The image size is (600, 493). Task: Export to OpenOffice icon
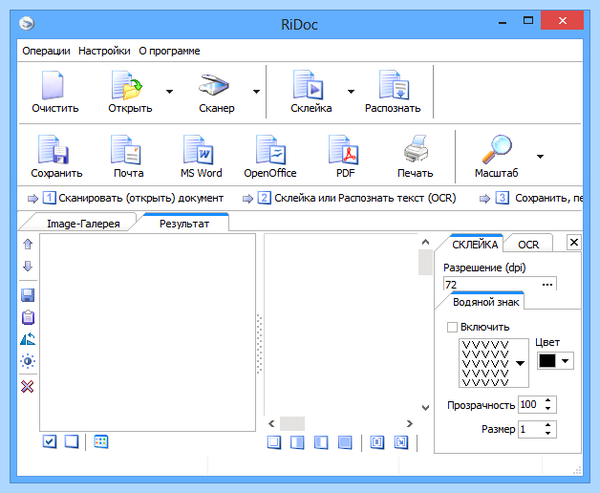pyautogui.click(x=271, y=150)
